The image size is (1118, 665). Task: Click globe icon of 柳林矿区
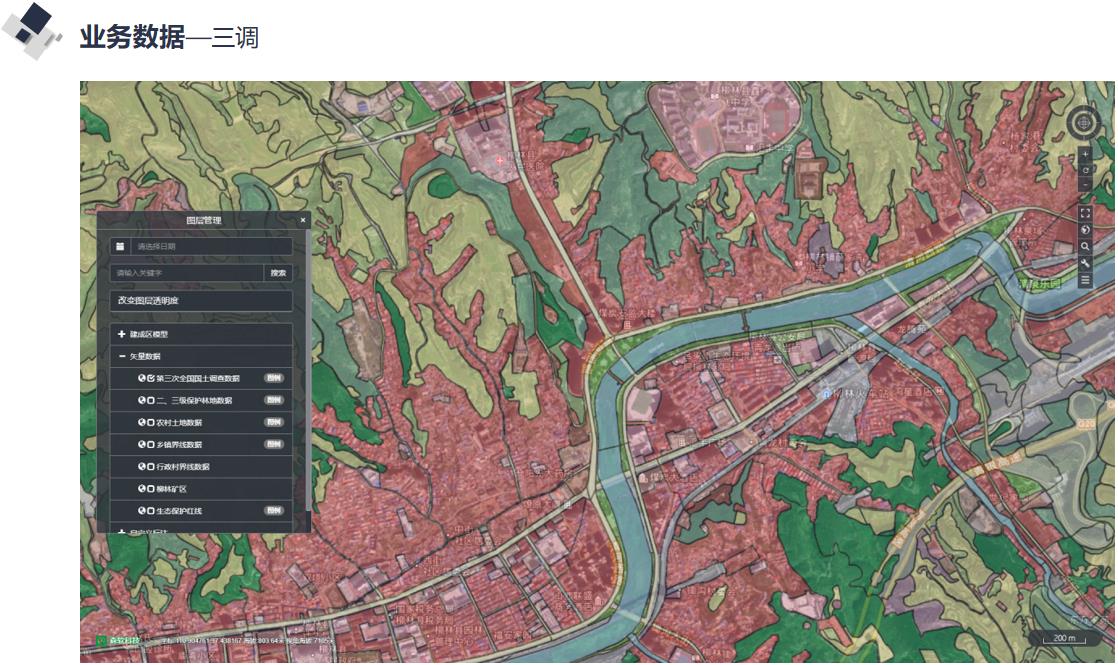click(142, 488)
